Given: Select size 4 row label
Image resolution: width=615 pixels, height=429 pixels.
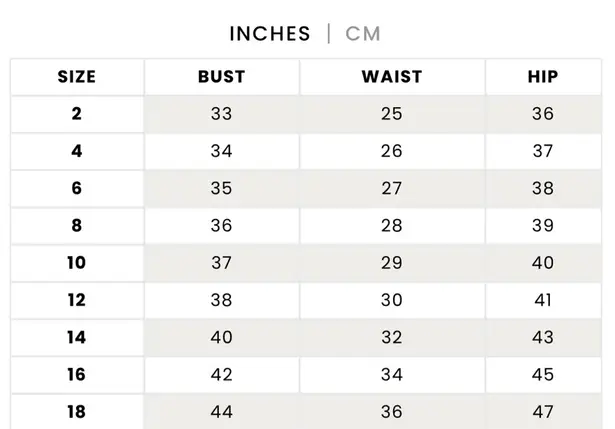Looking at the screenshot, I should click(77, 152).
